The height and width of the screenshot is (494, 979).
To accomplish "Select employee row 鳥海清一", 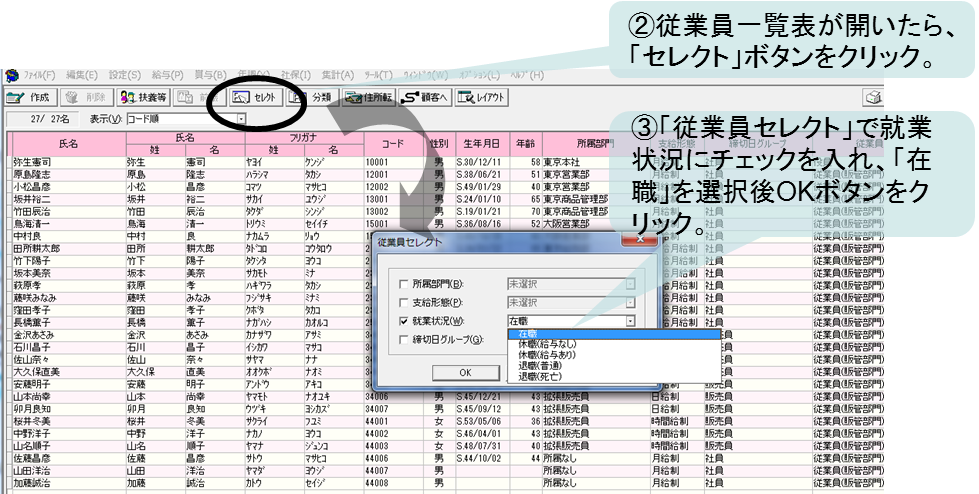I will tap(445, 224).
